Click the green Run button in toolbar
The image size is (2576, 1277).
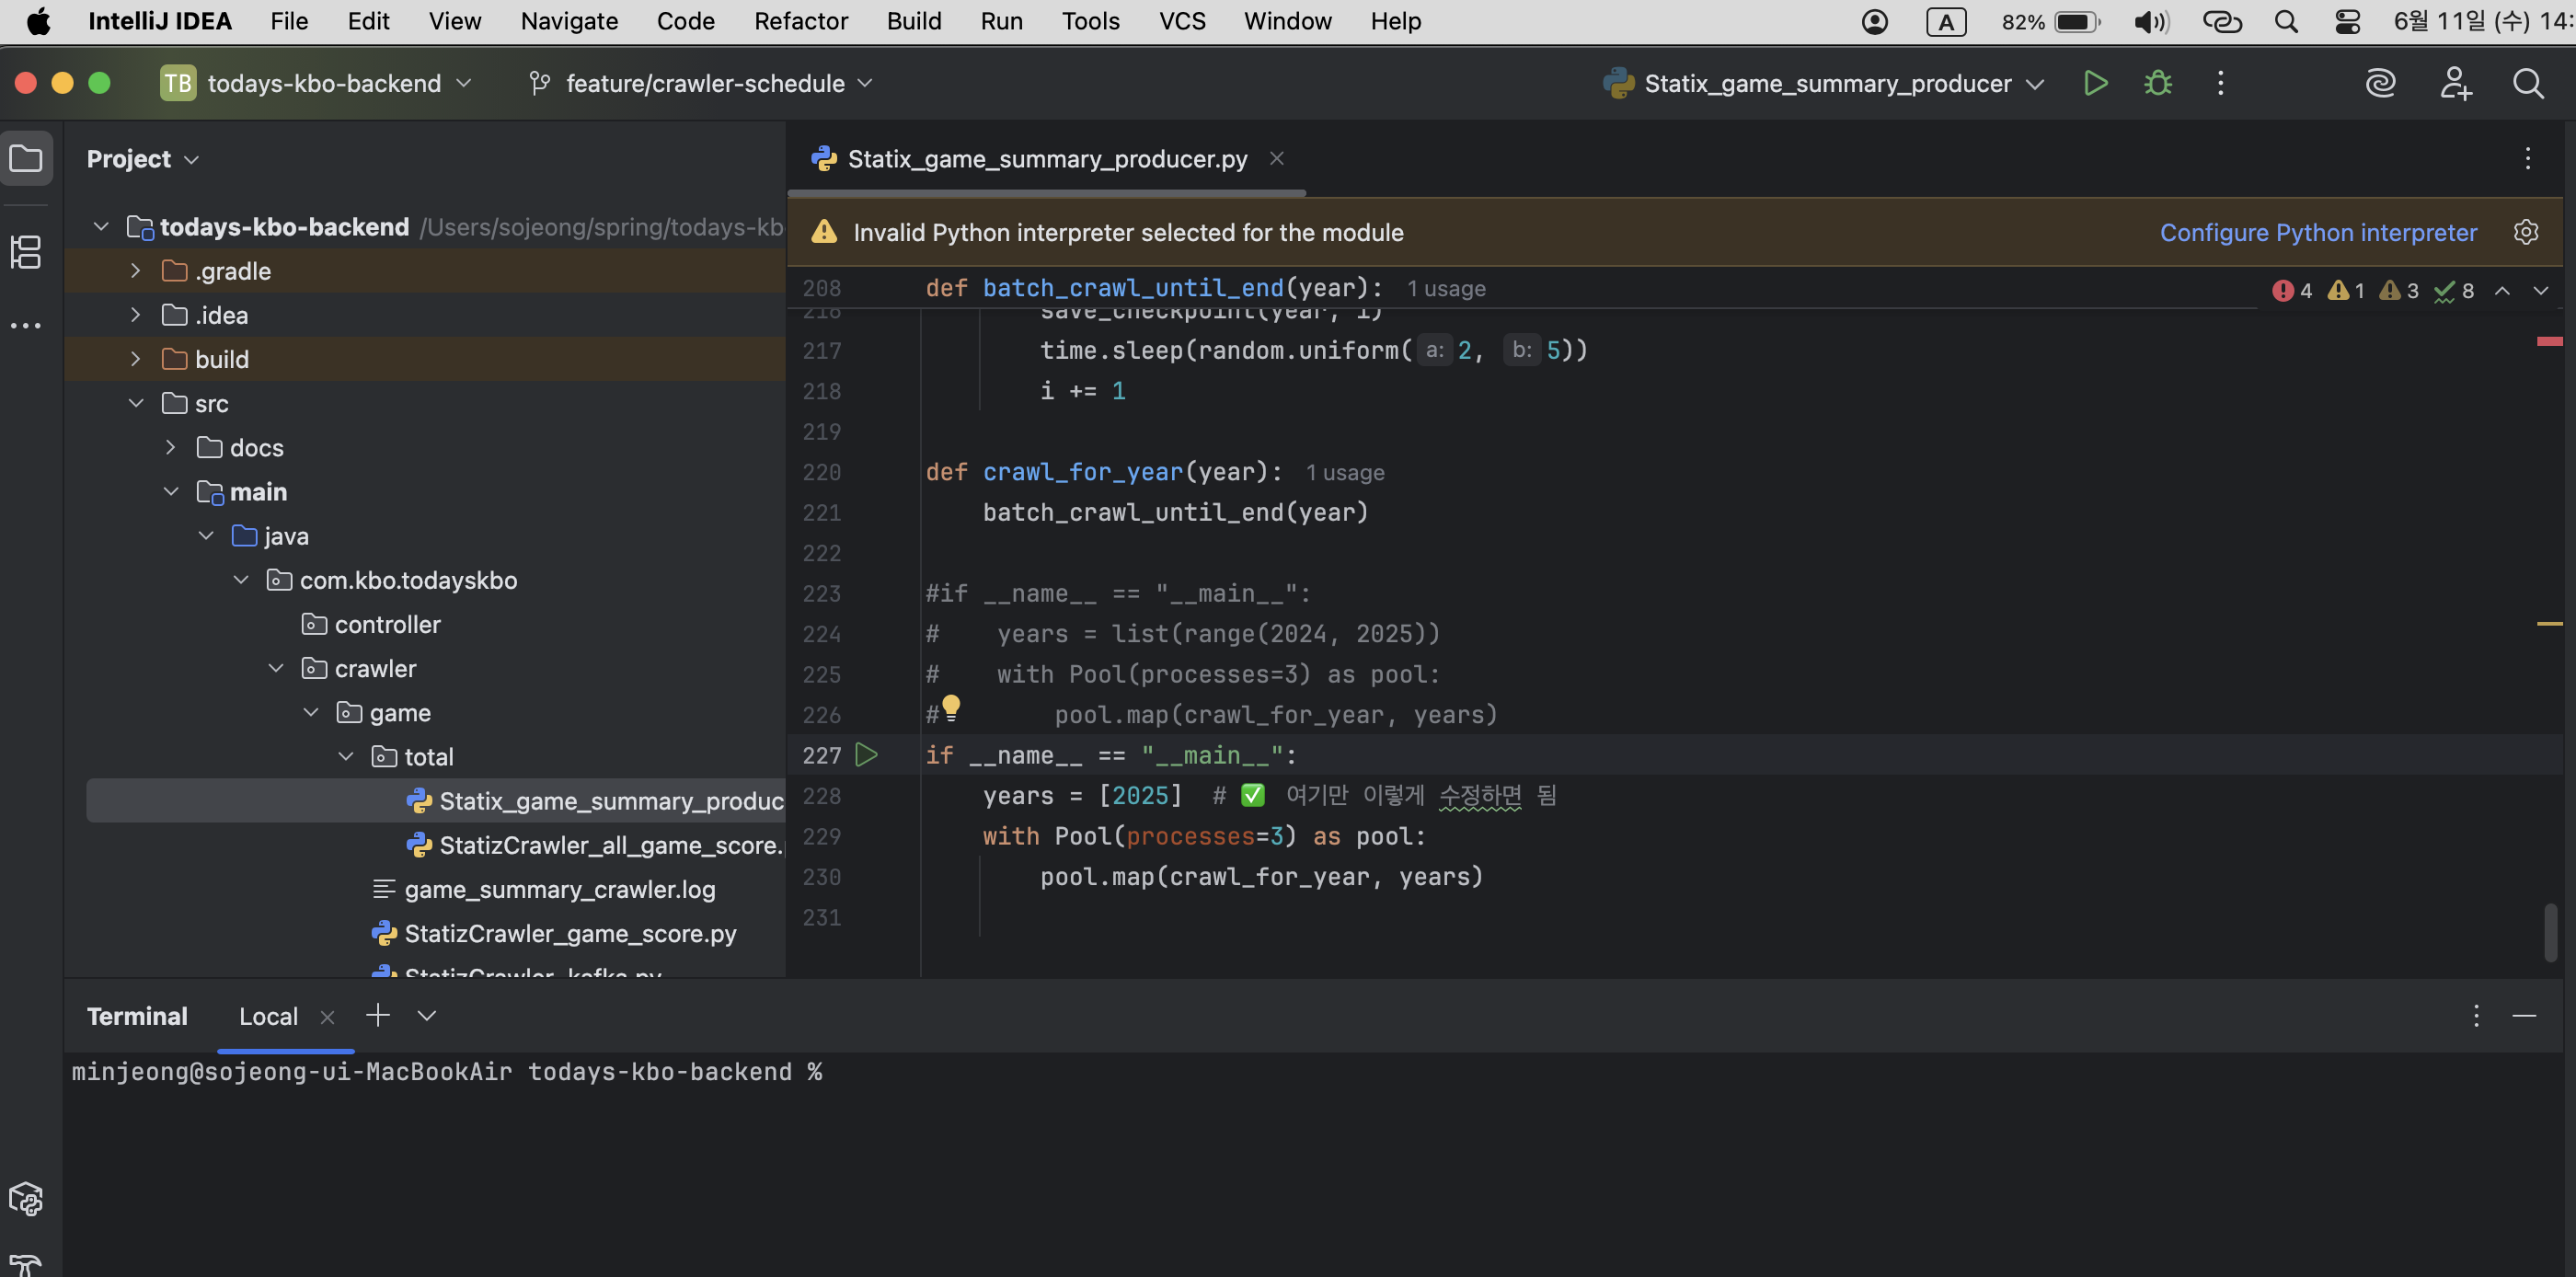[x=2095, y=83]
